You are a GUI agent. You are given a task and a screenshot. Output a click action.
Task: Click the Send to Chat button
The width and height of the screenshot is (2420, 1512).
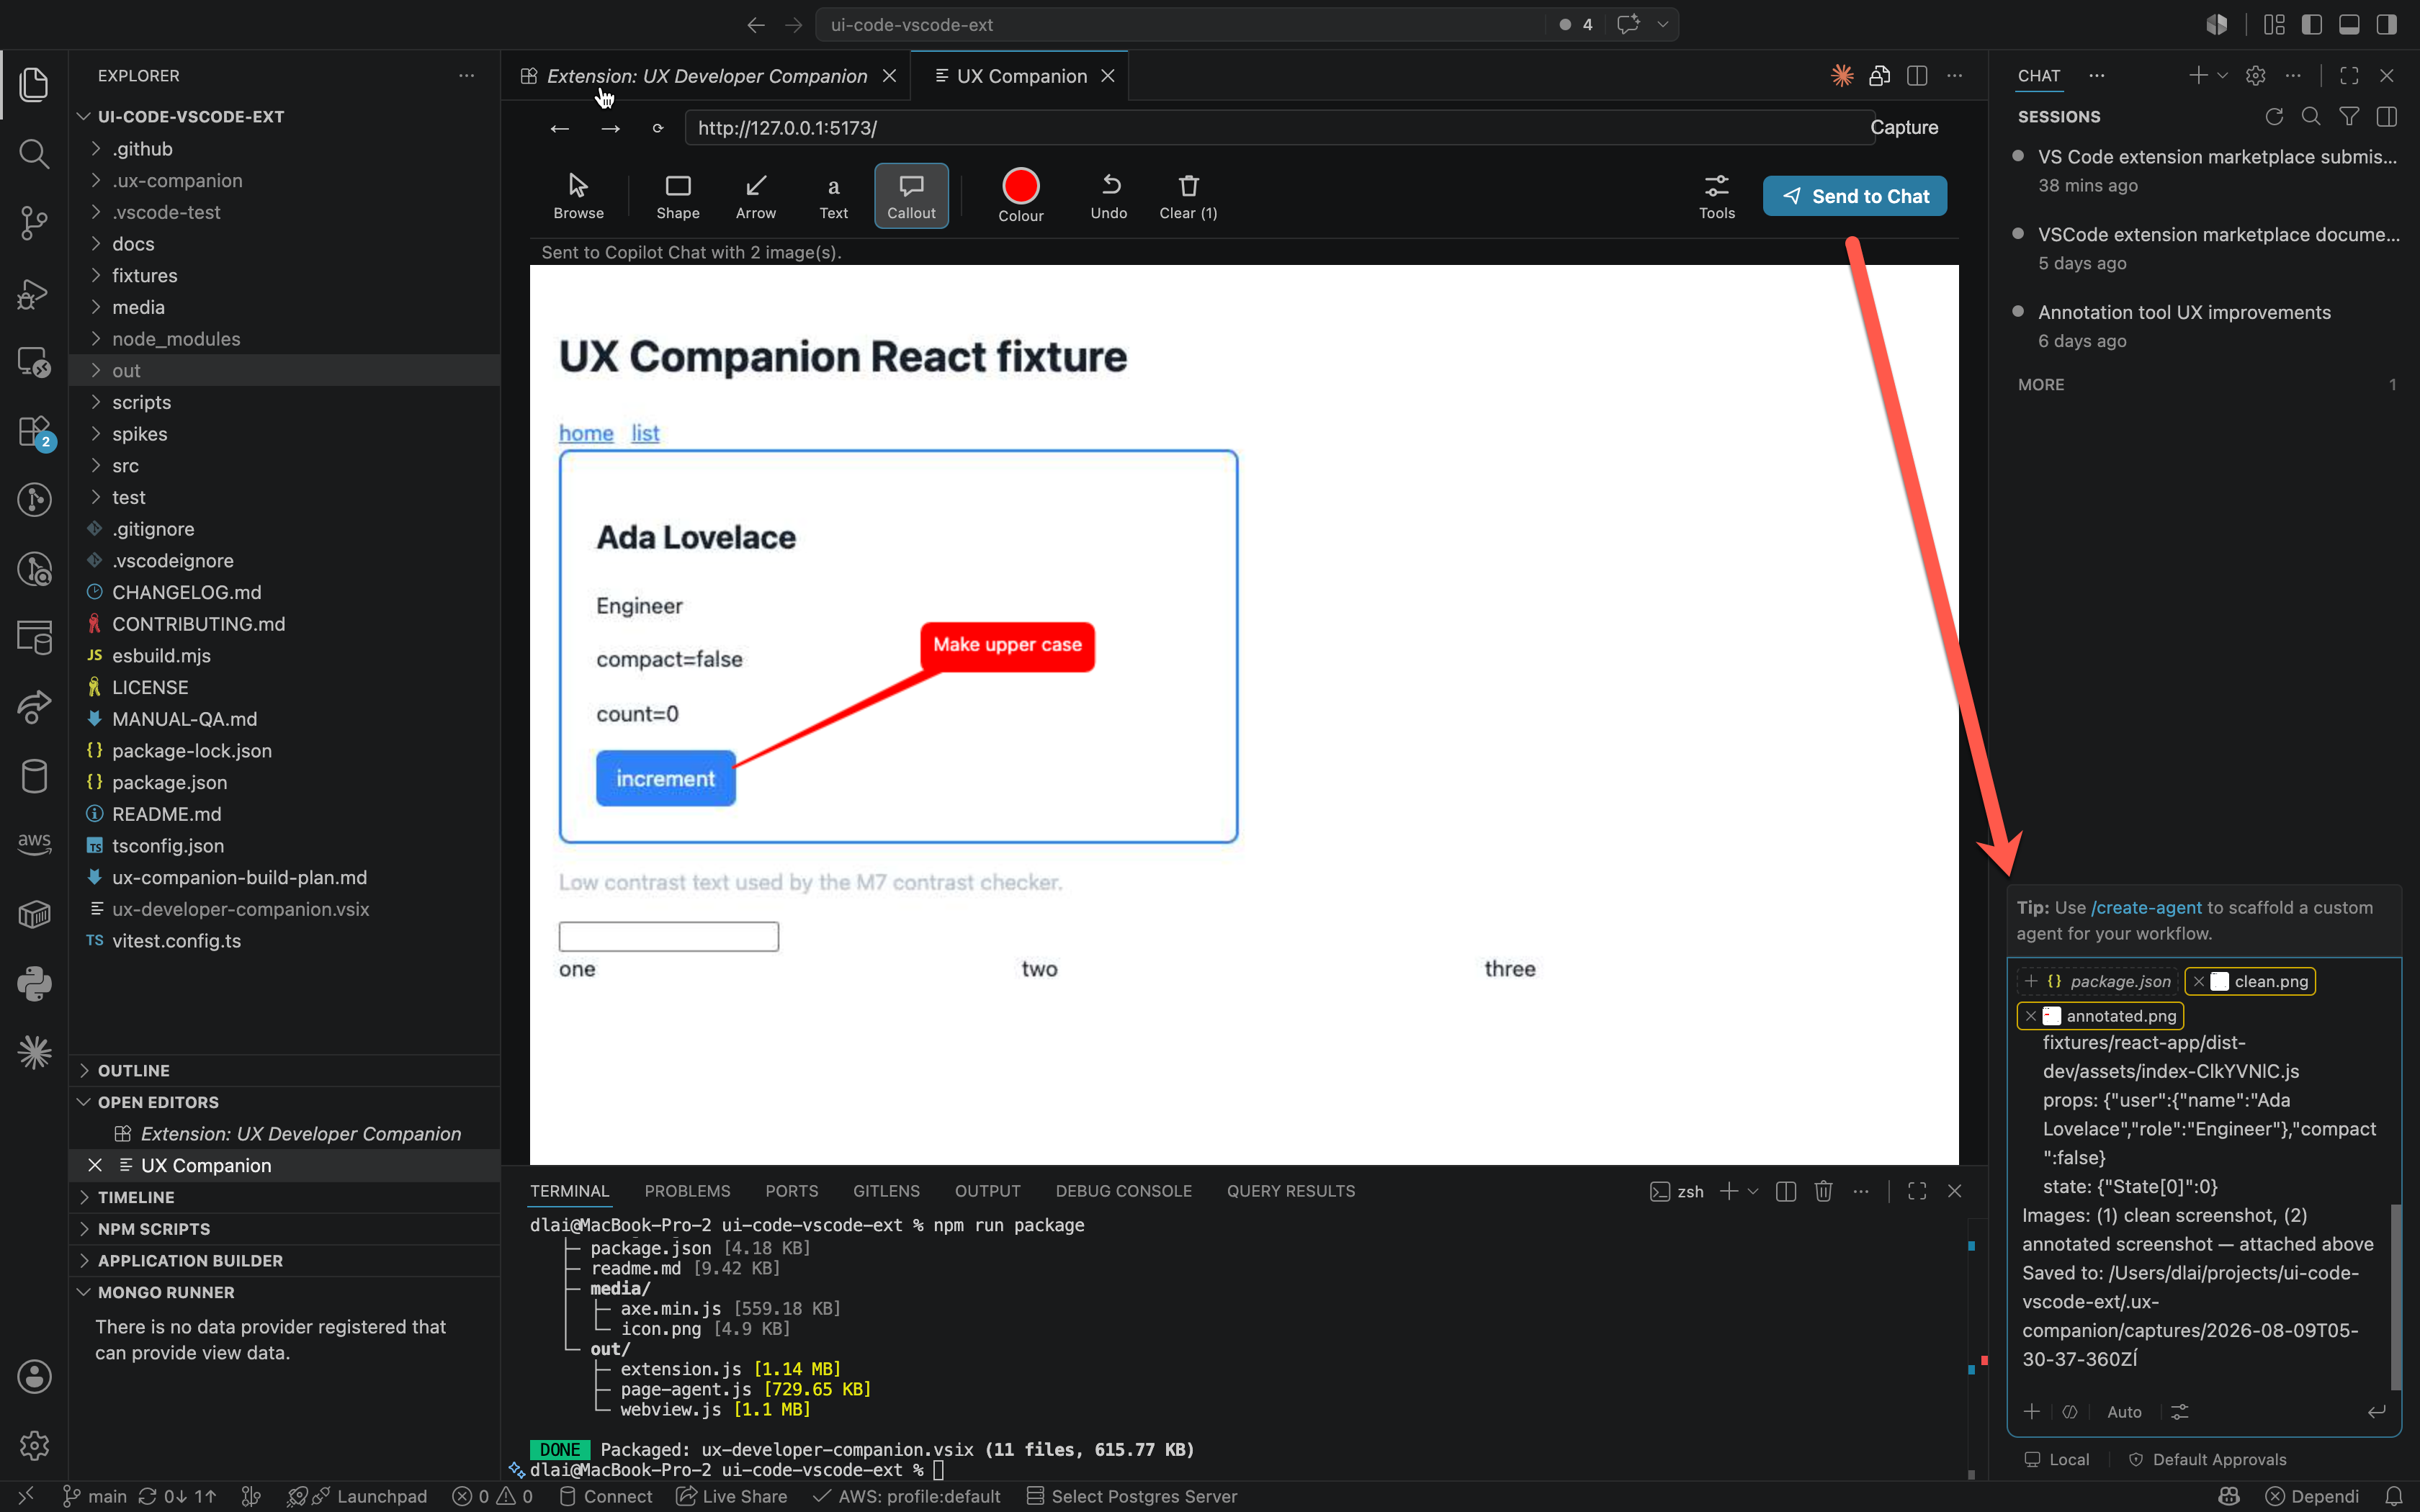1854,196
